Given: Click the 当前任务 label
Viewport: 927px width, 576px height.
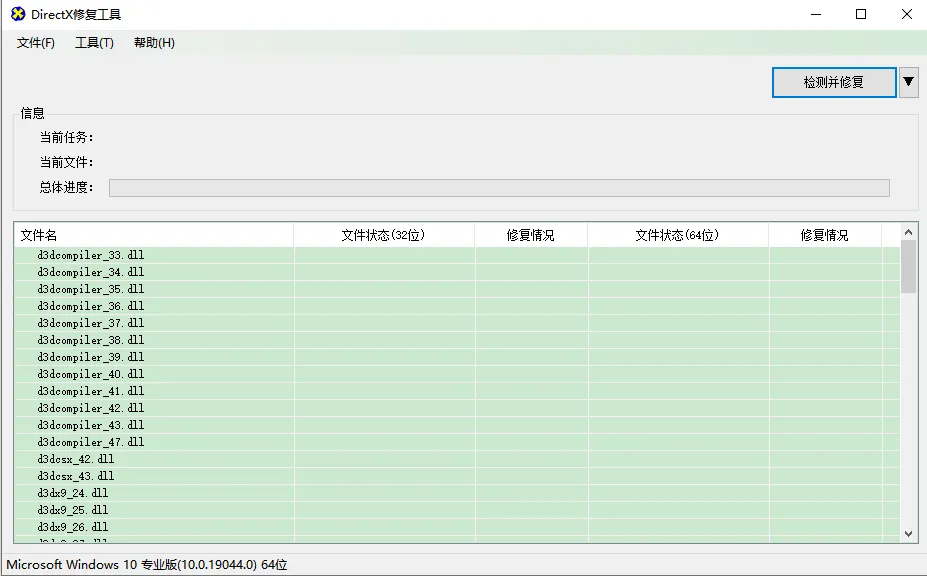Looking at the screenshot, I should click(x=66, y=138).
